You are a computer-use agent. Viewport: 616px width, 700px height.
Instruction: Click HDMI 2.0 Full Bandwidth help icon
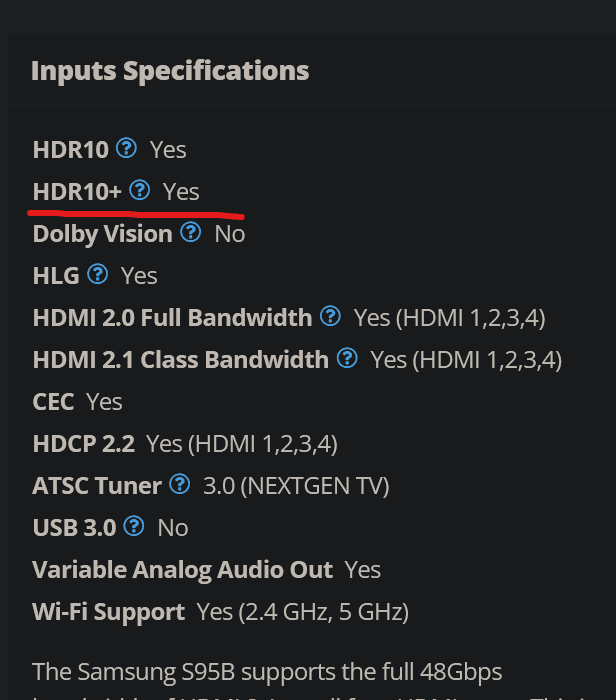click(330, 316)
